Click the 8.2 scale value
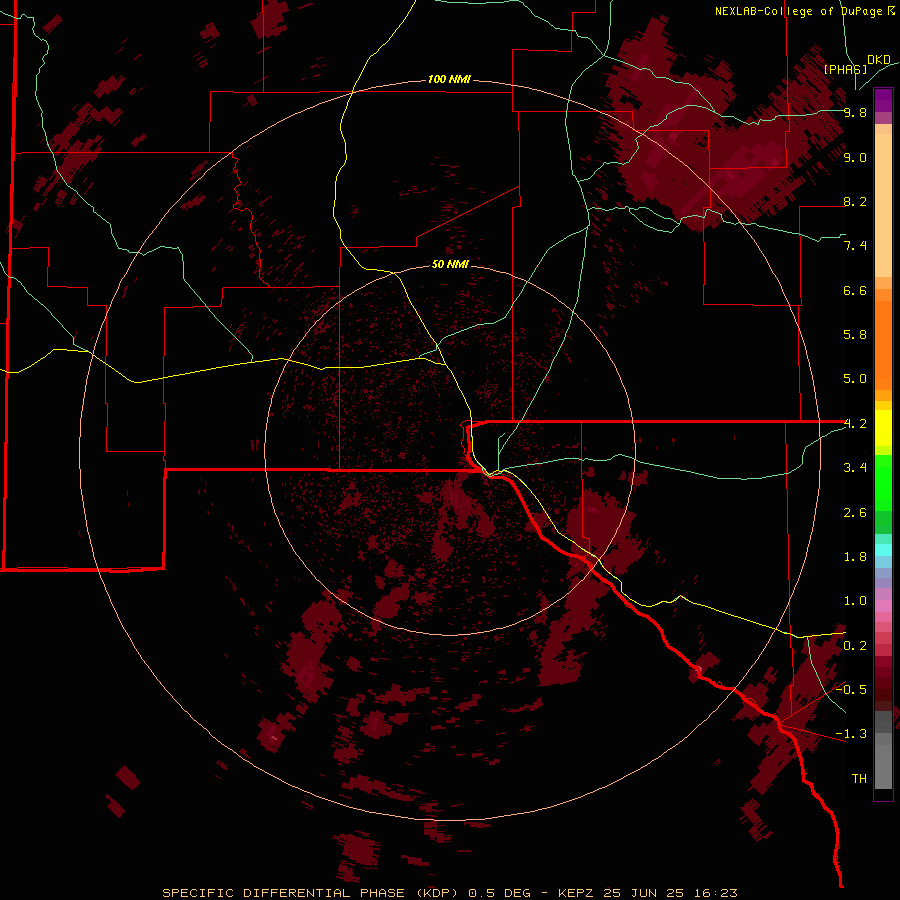Image resolution: width=900 pixels, height=900 pixels. 855,201
